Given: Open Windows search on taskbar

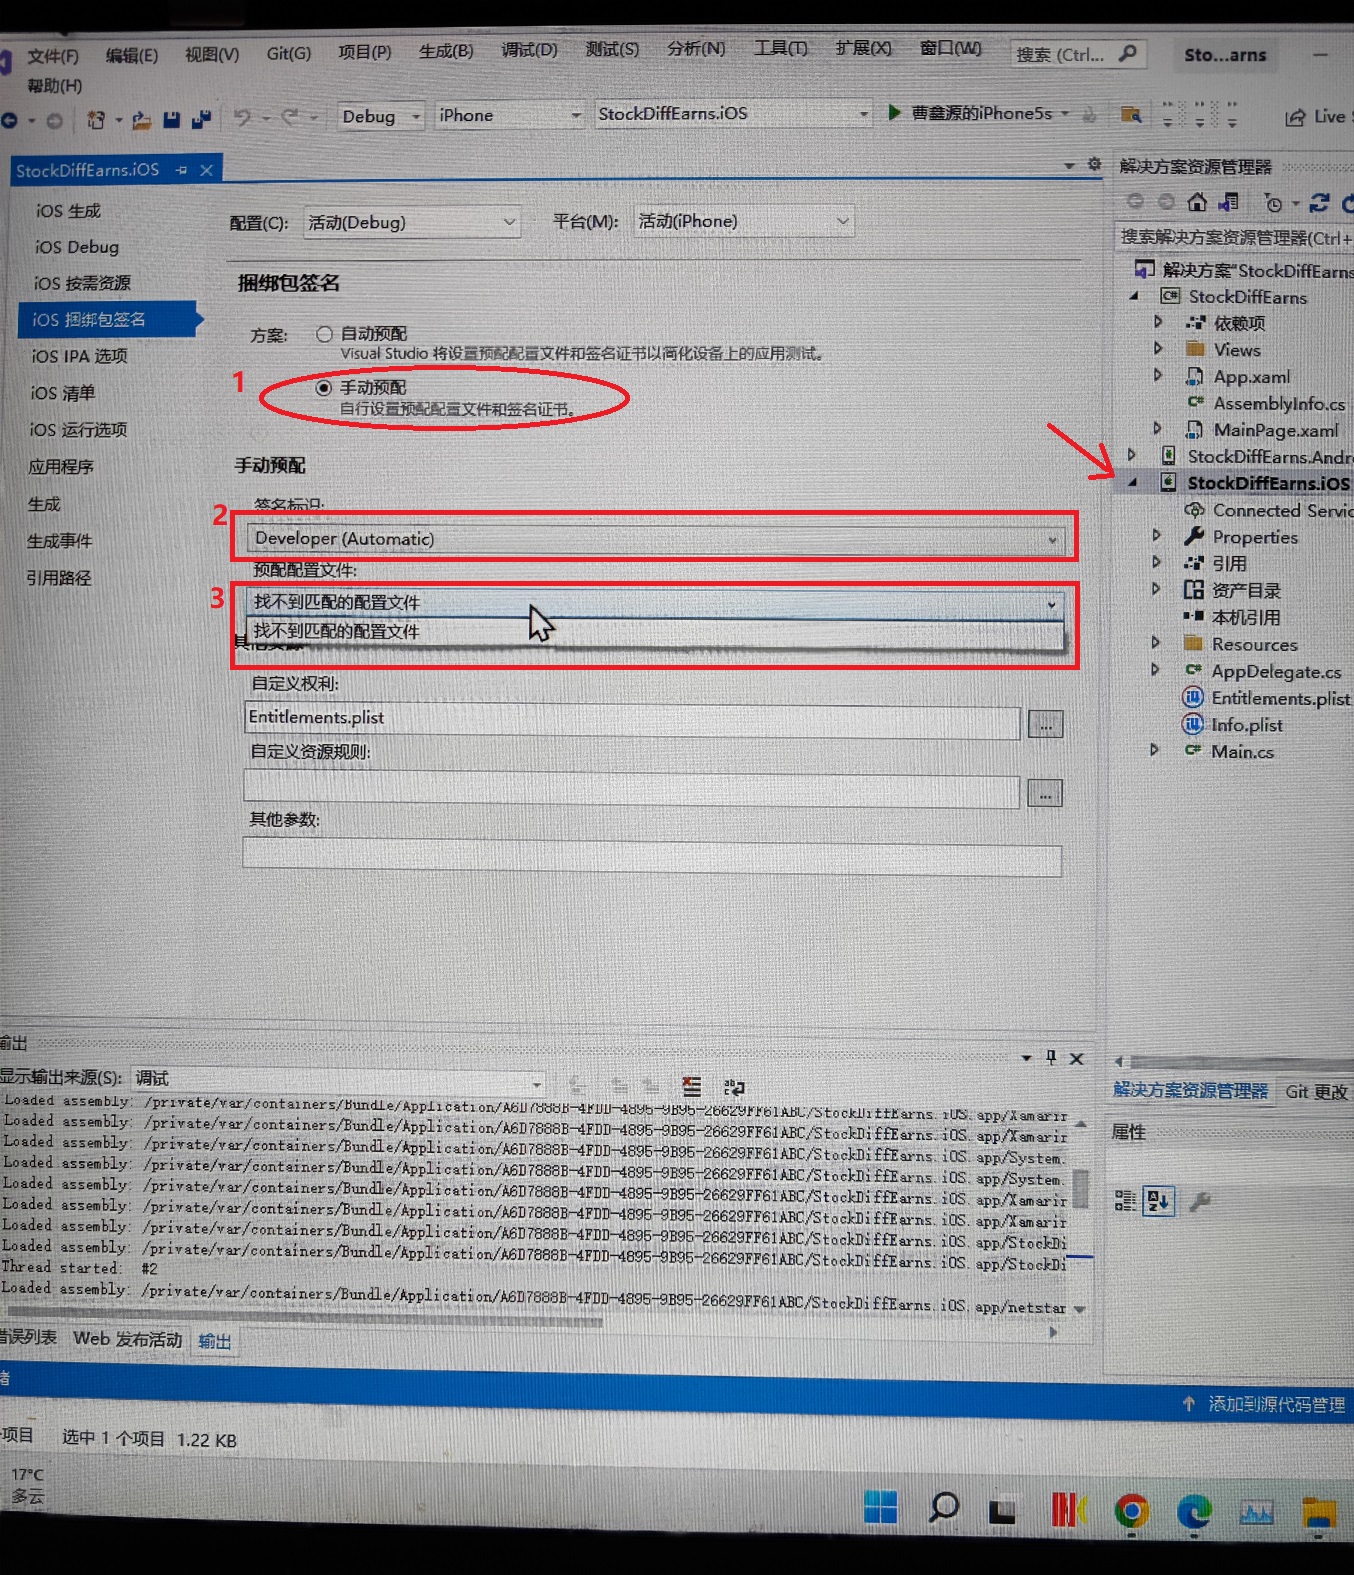Looking at the screenshot, I should (943, 1507).
